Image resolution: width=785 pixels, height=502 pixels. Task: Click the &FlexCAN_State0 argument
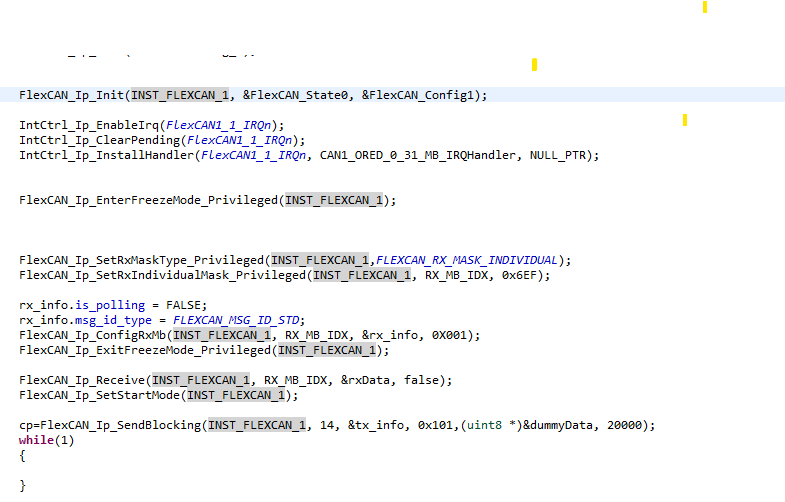(x=295, y=95)
